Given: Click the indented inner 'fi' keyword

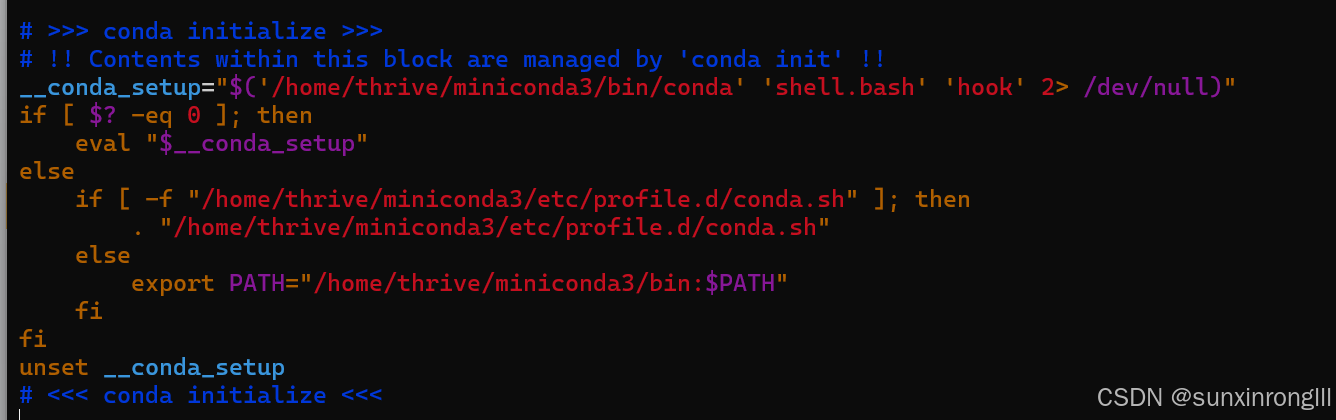Looking at the screenshot, I should point(89,311).
